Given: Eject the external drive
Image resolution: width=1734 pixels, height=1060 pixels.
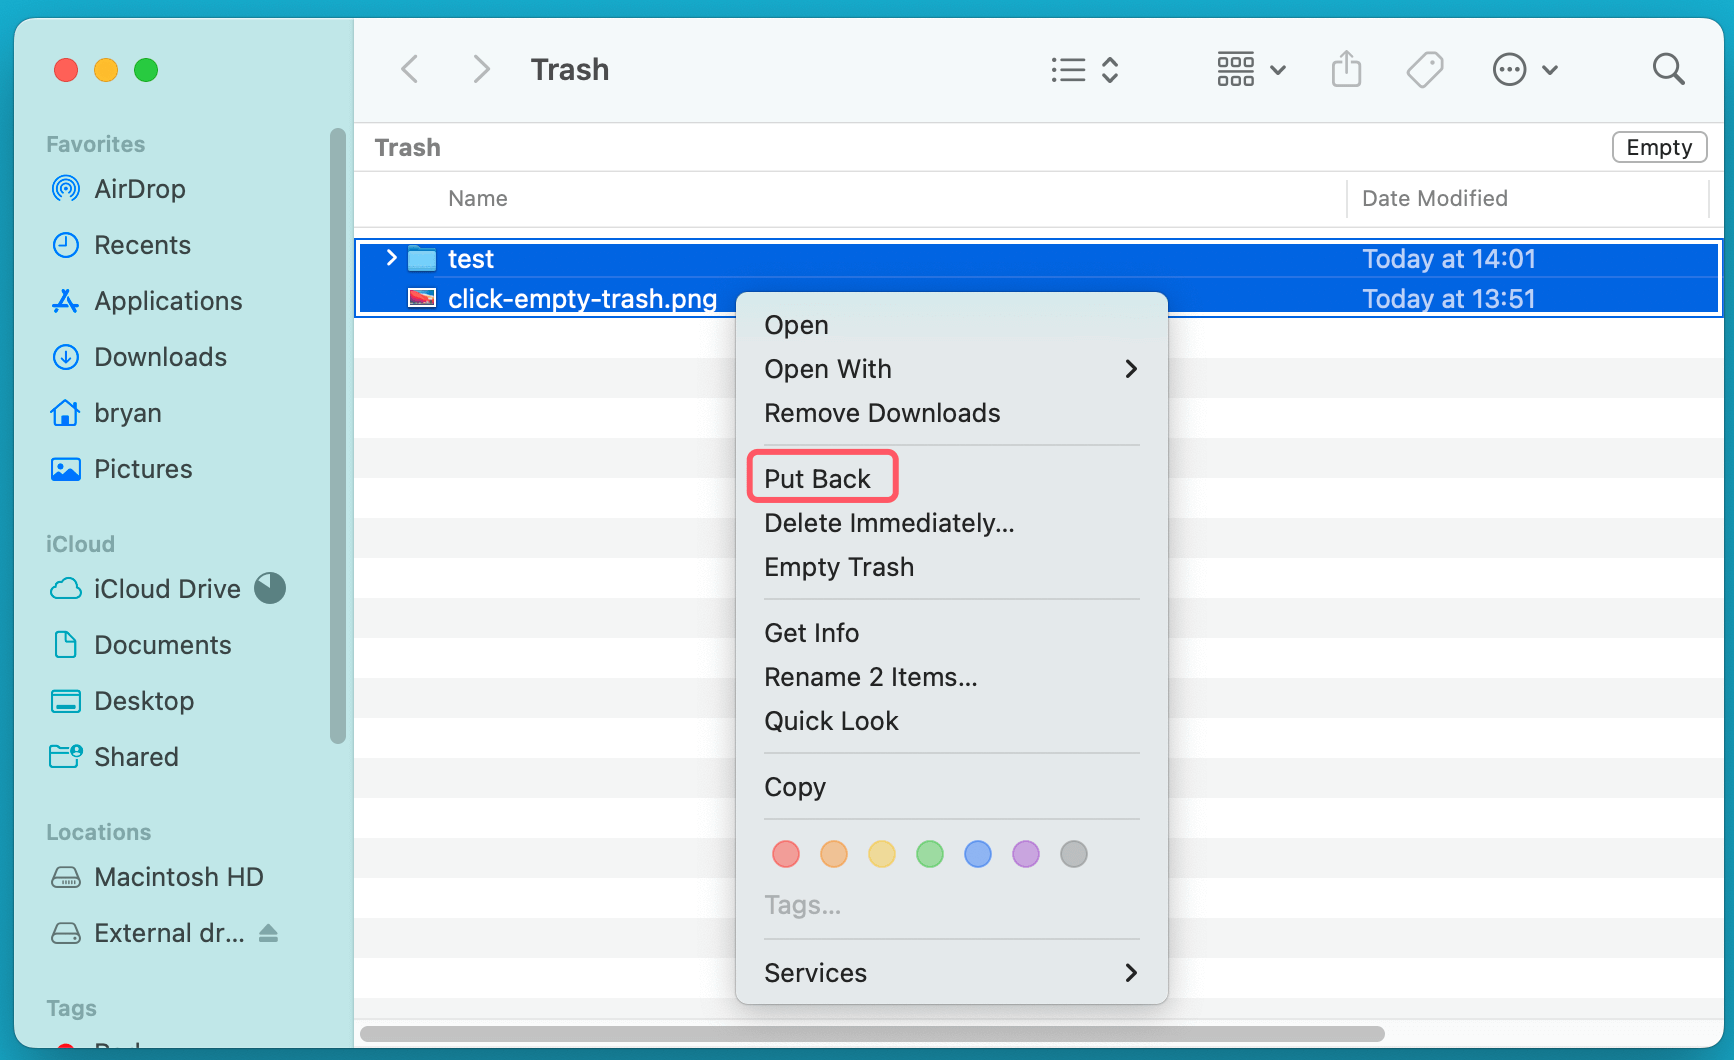Looking at the screenshot, I should pos(267,932).
